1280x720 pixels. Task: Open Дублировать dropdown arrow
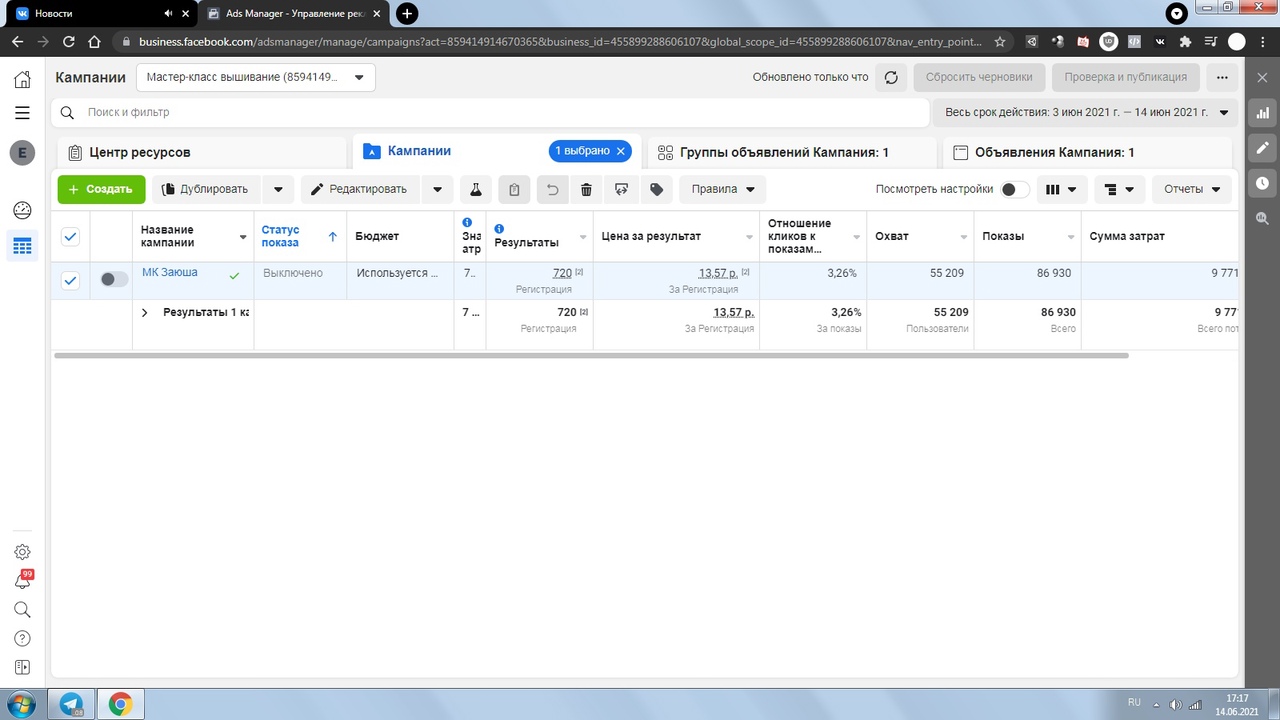tap(279, 189)
